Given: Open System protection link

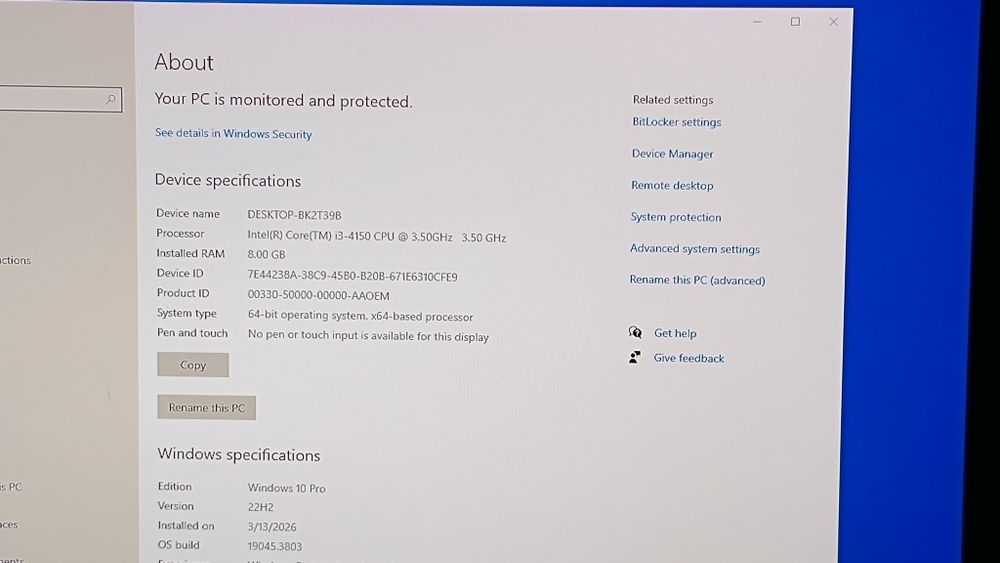Looking at the screenshot, I should 676,217.
